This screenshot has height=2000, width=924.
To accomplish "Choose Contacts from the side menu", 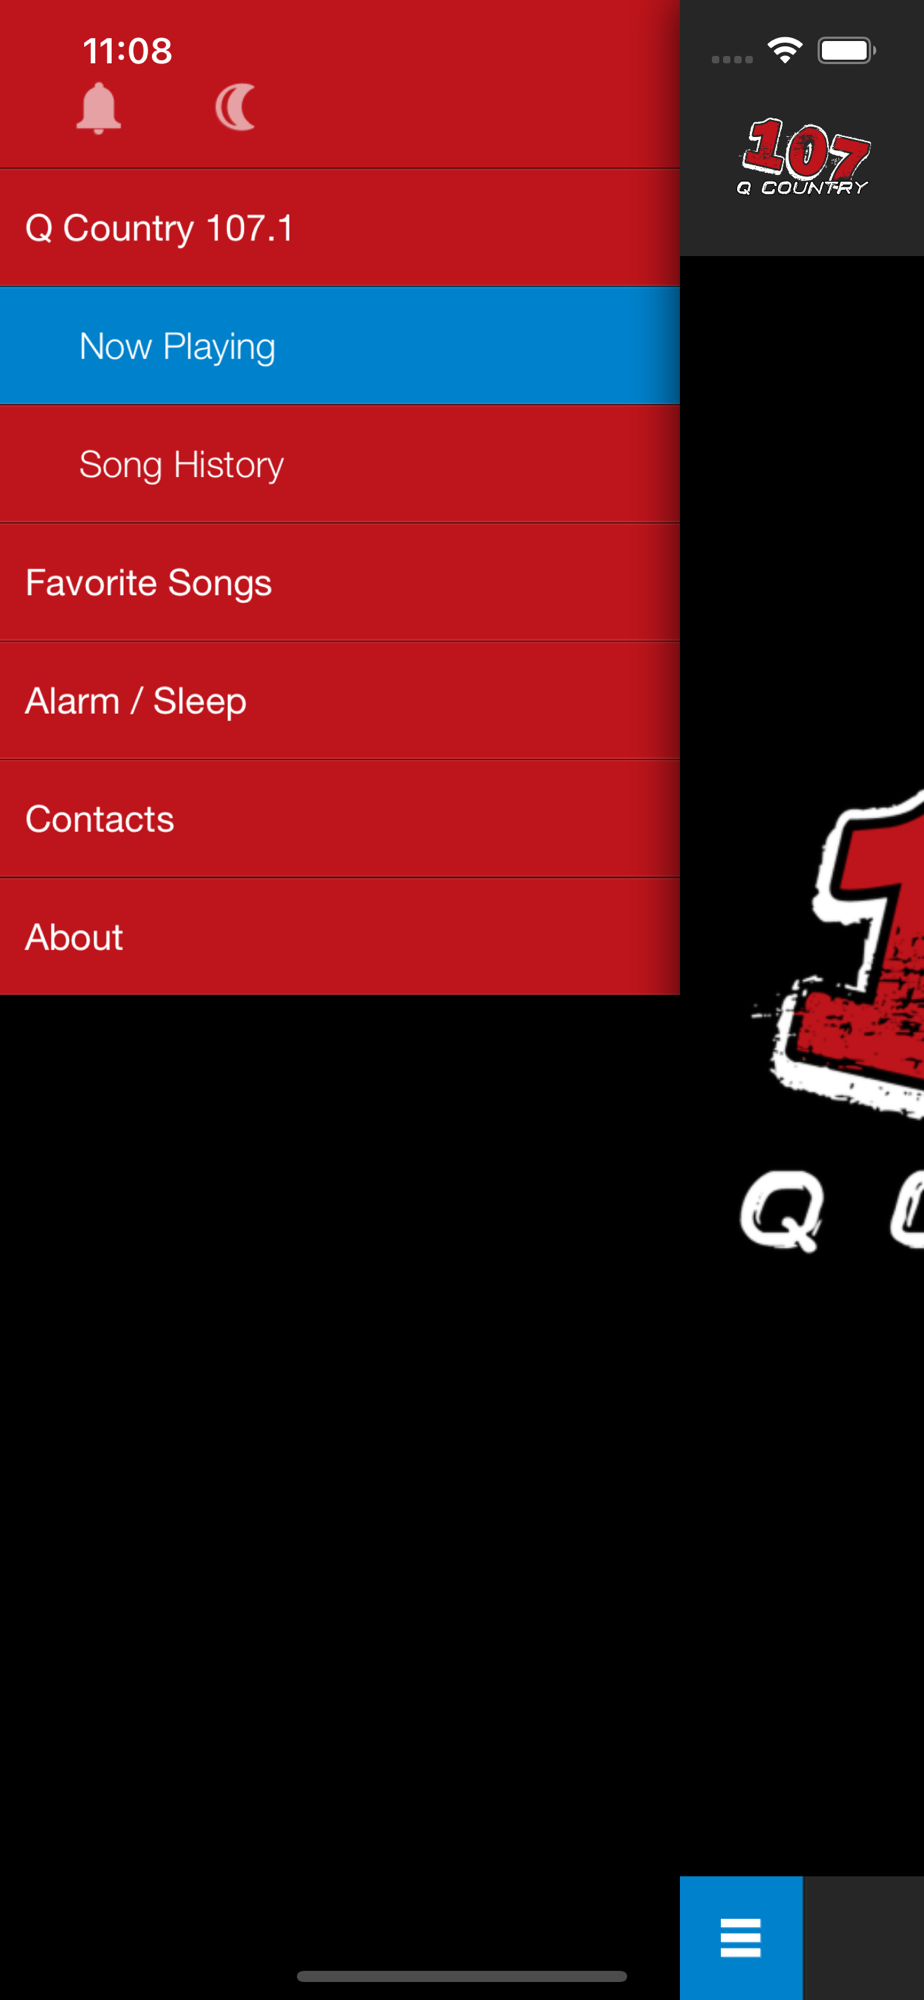I will click(x=340, y=818).
